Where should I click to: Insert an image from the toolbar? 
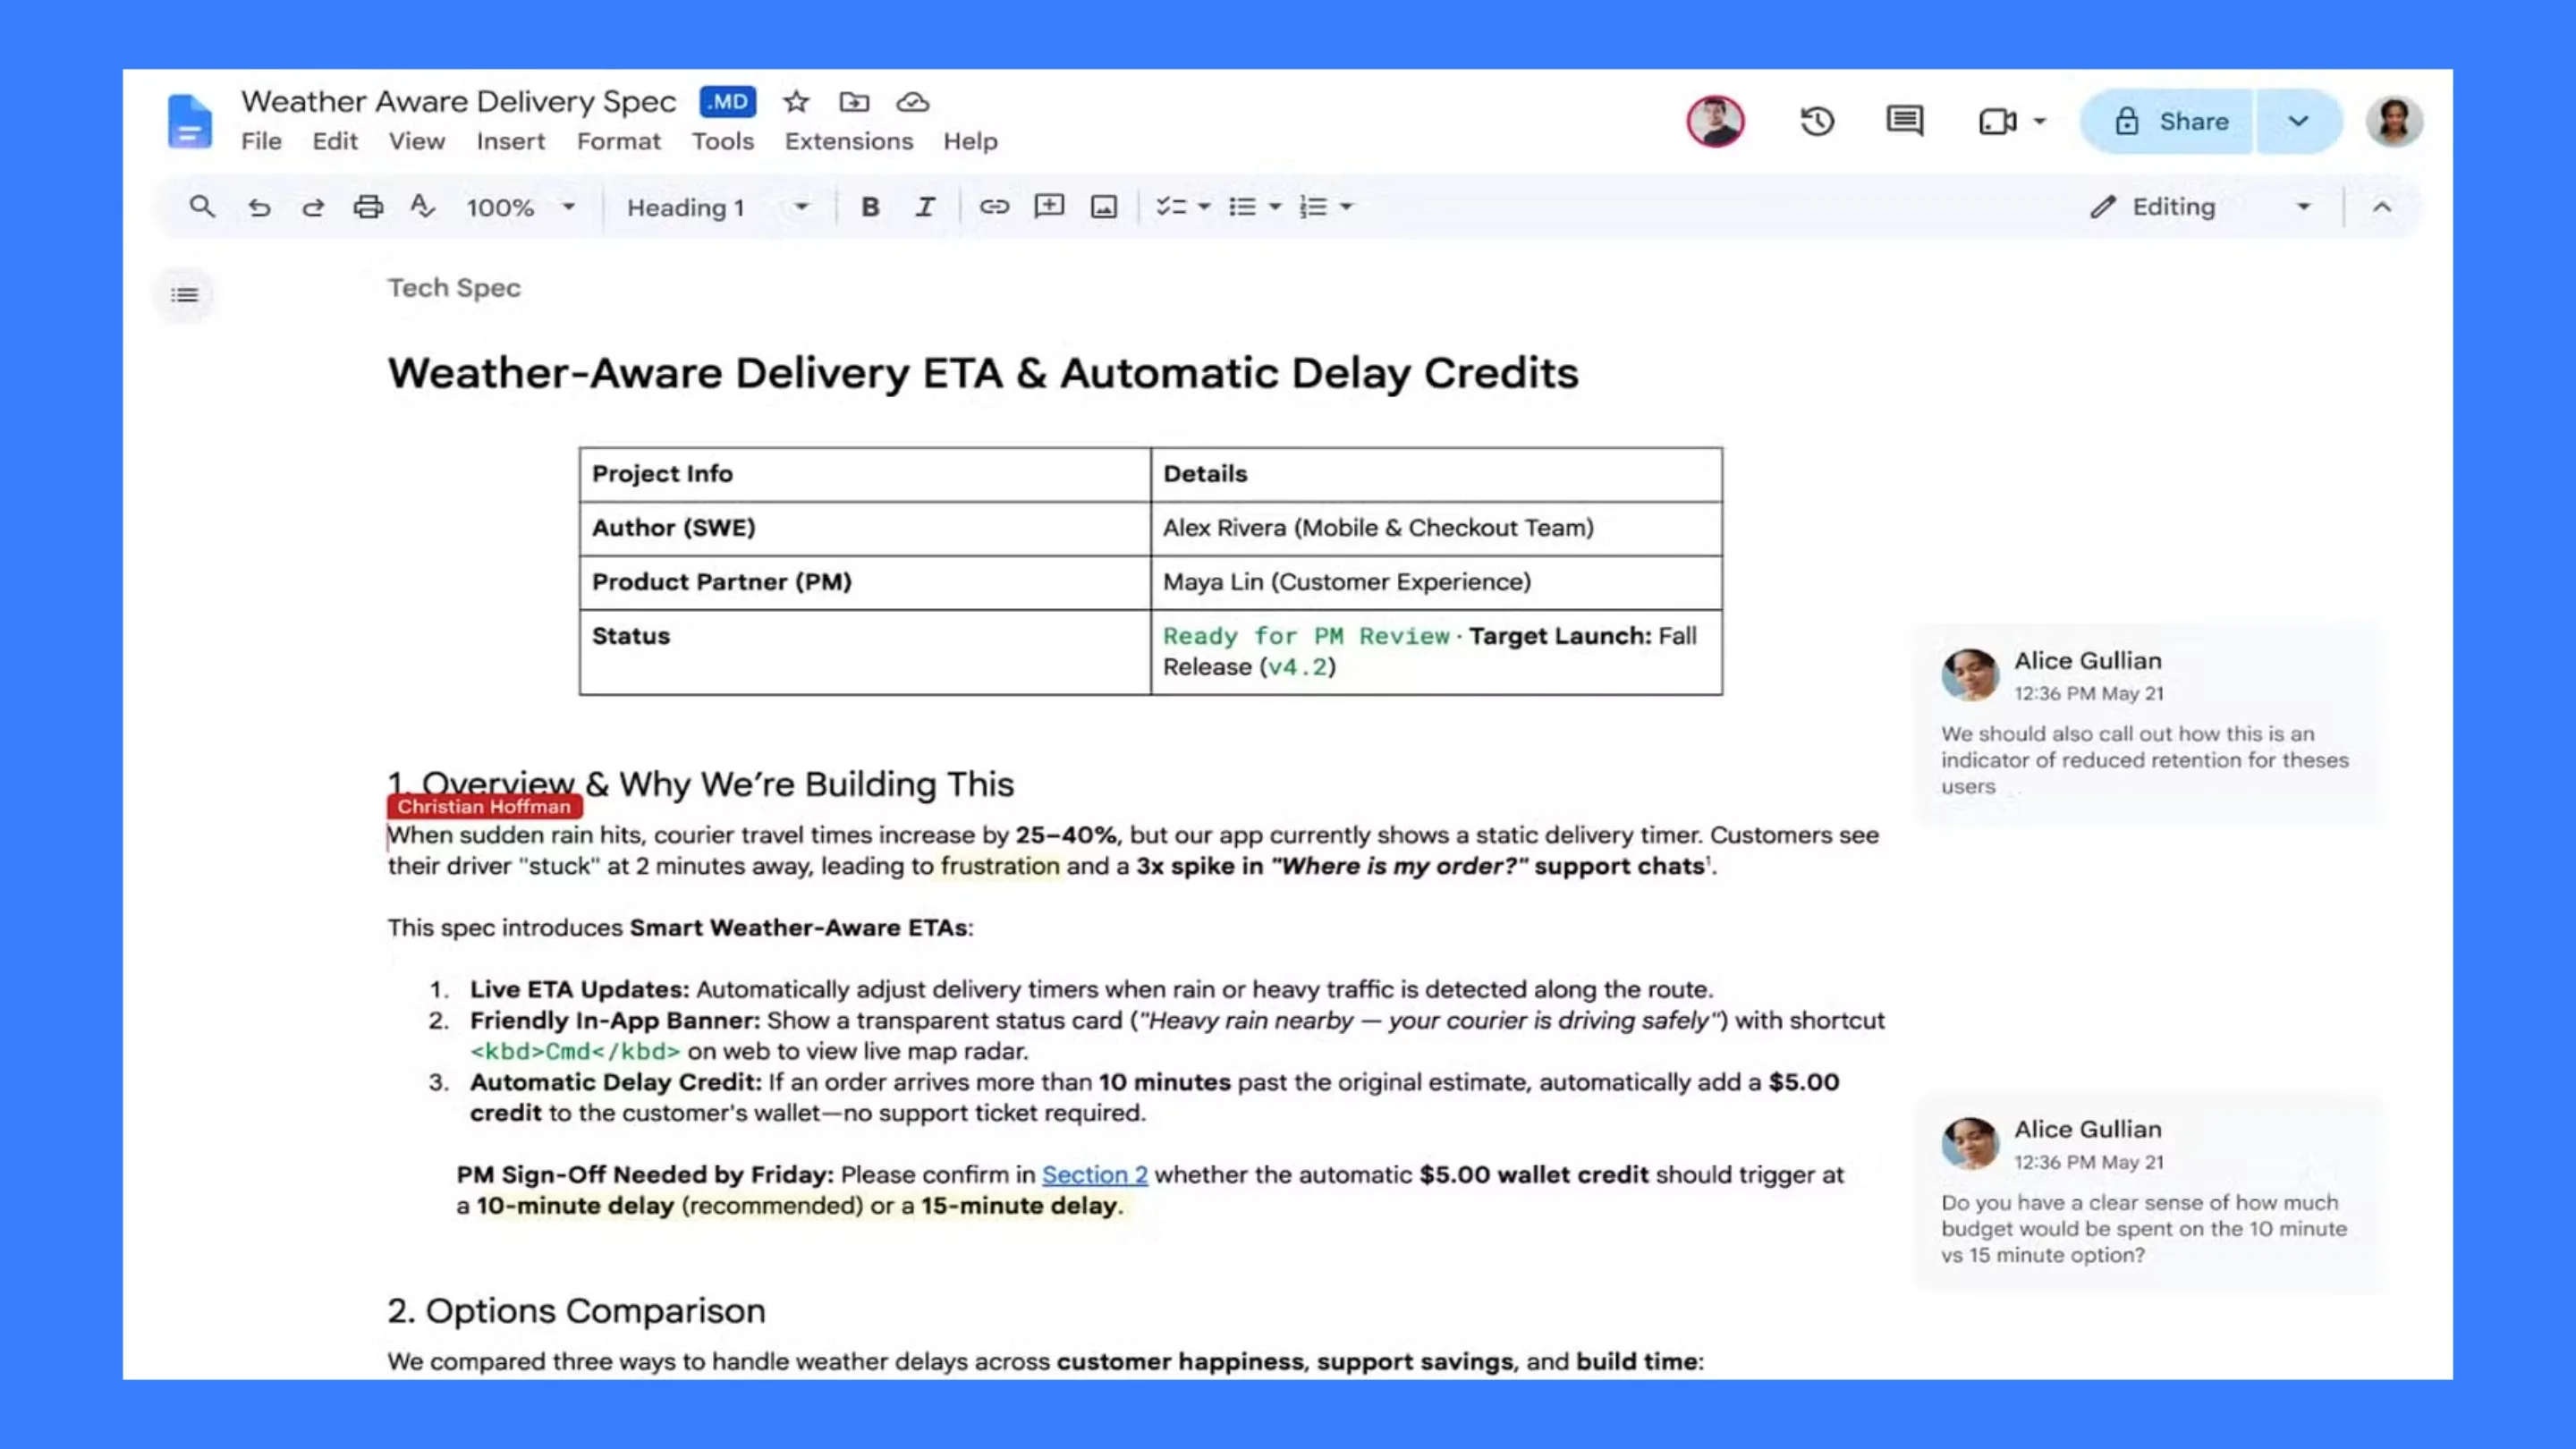1104,207
